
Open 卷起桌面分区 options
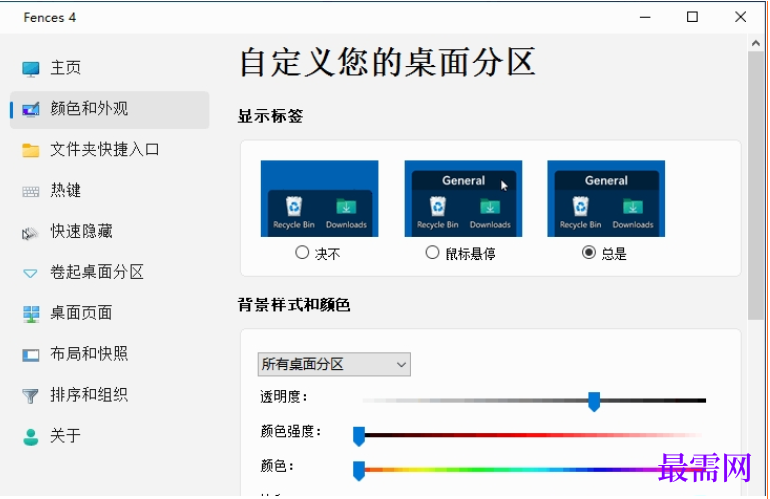pos(110,273)
